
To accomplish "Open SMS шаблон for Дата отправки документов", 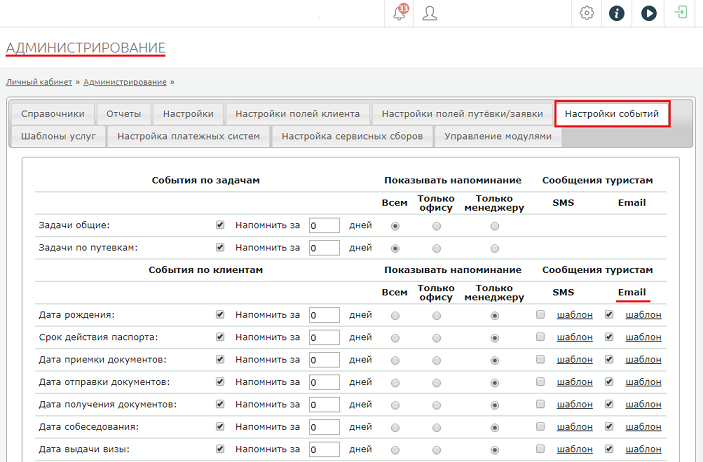I will coord(574,382).
